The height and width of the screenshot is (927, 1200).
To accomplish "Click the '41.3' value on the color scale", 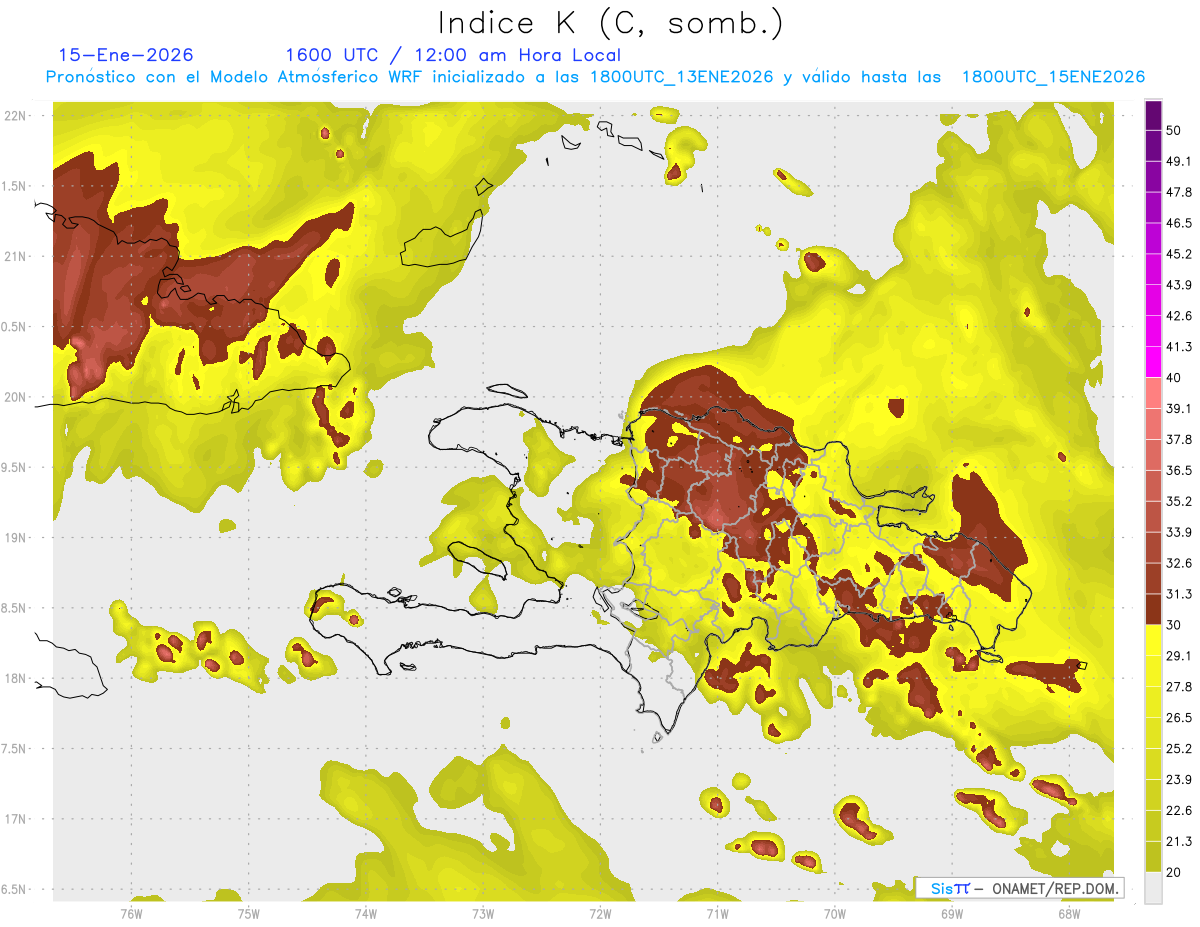I will [1178, 347].
